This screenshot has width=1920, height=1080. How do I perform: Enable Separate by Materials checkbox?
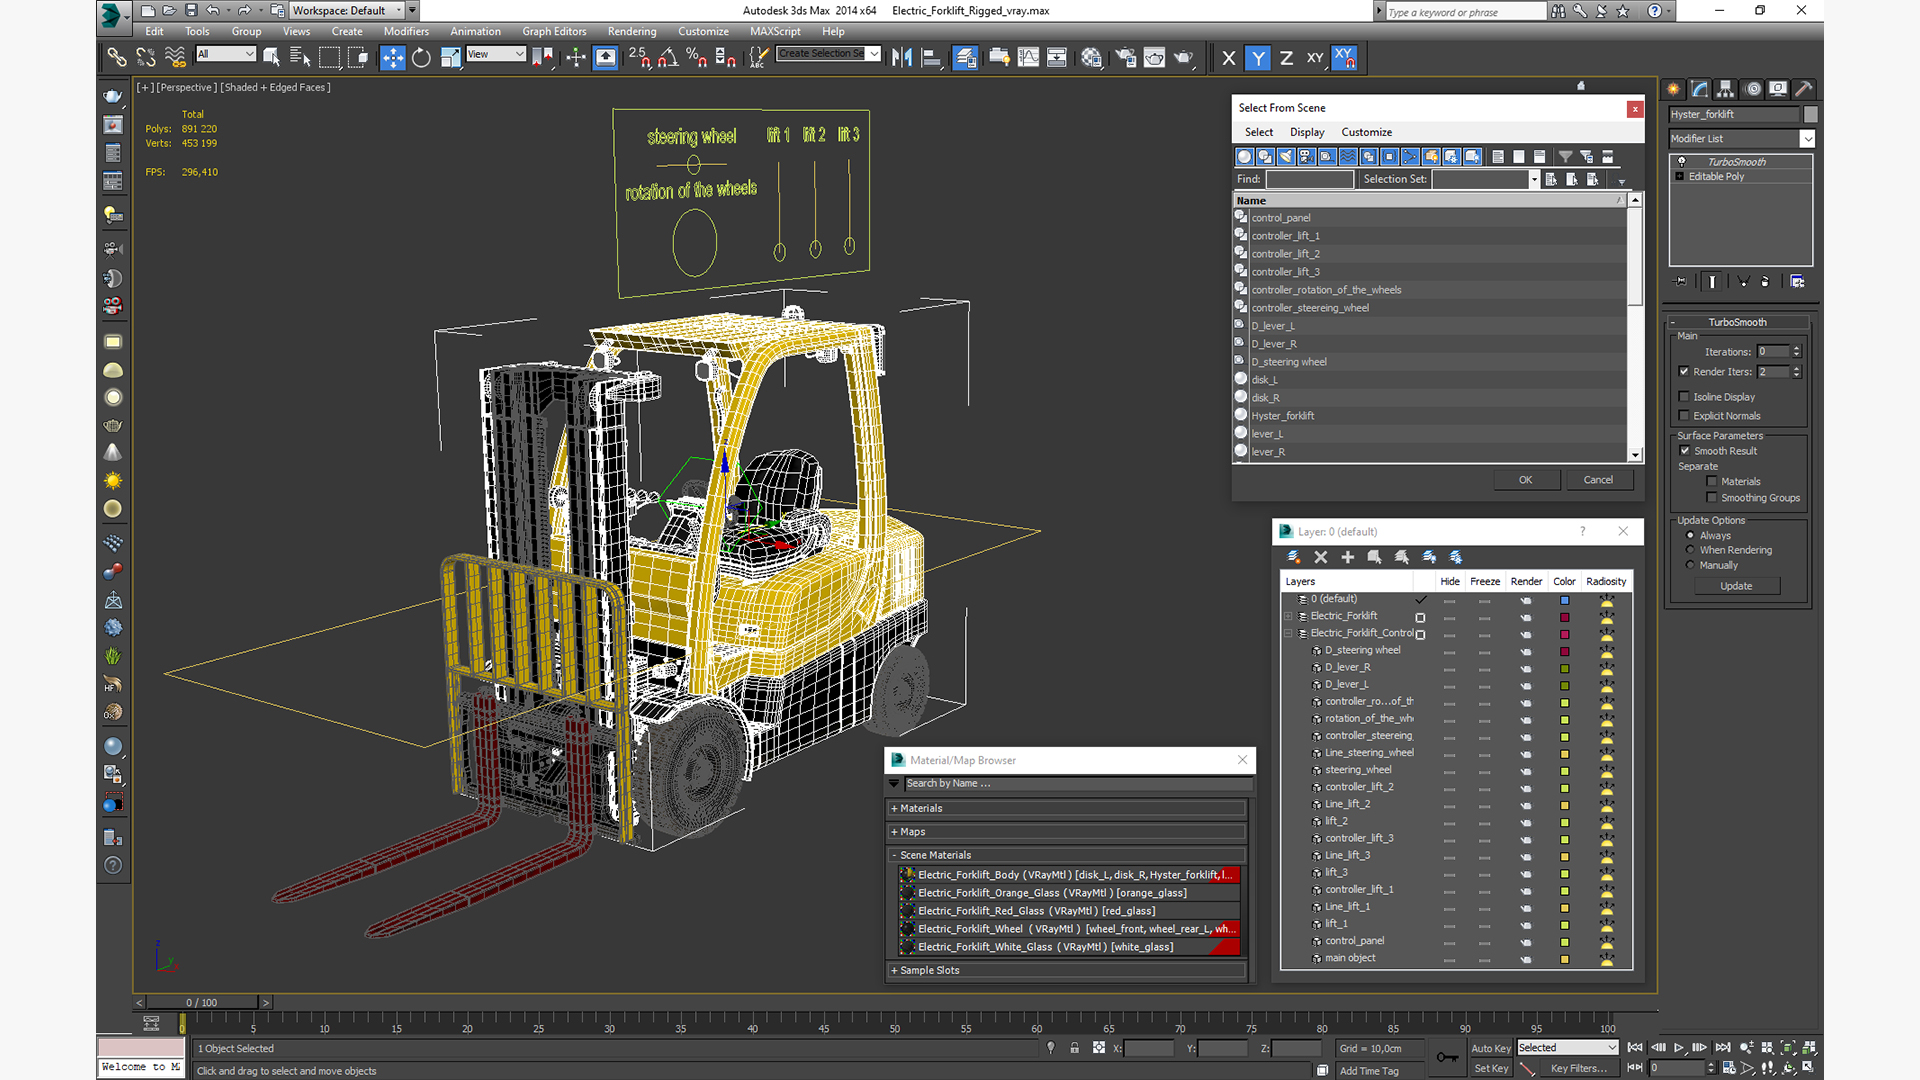coord(1712,482)
